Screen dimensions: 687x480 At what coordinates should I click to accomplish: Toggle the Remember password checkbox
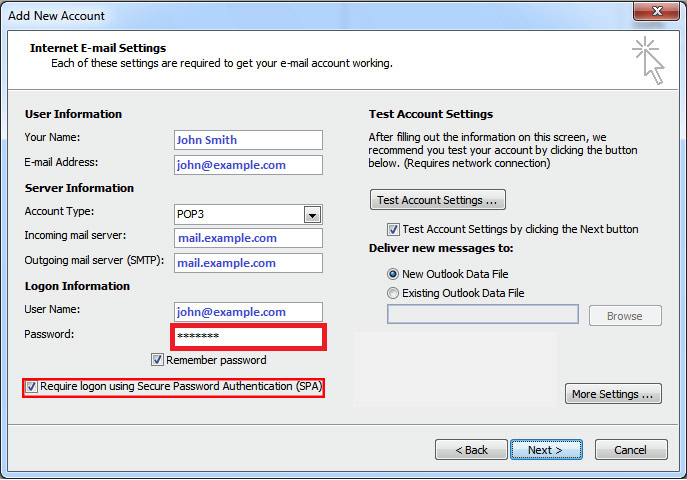tap(157, 360)
